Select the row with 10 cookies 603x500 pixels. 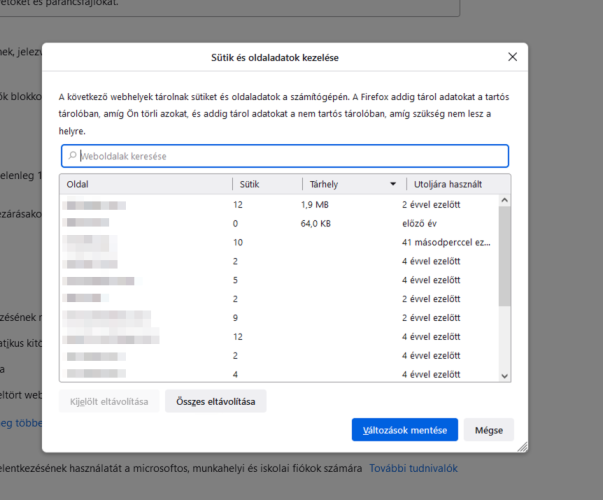coord(280,242)
